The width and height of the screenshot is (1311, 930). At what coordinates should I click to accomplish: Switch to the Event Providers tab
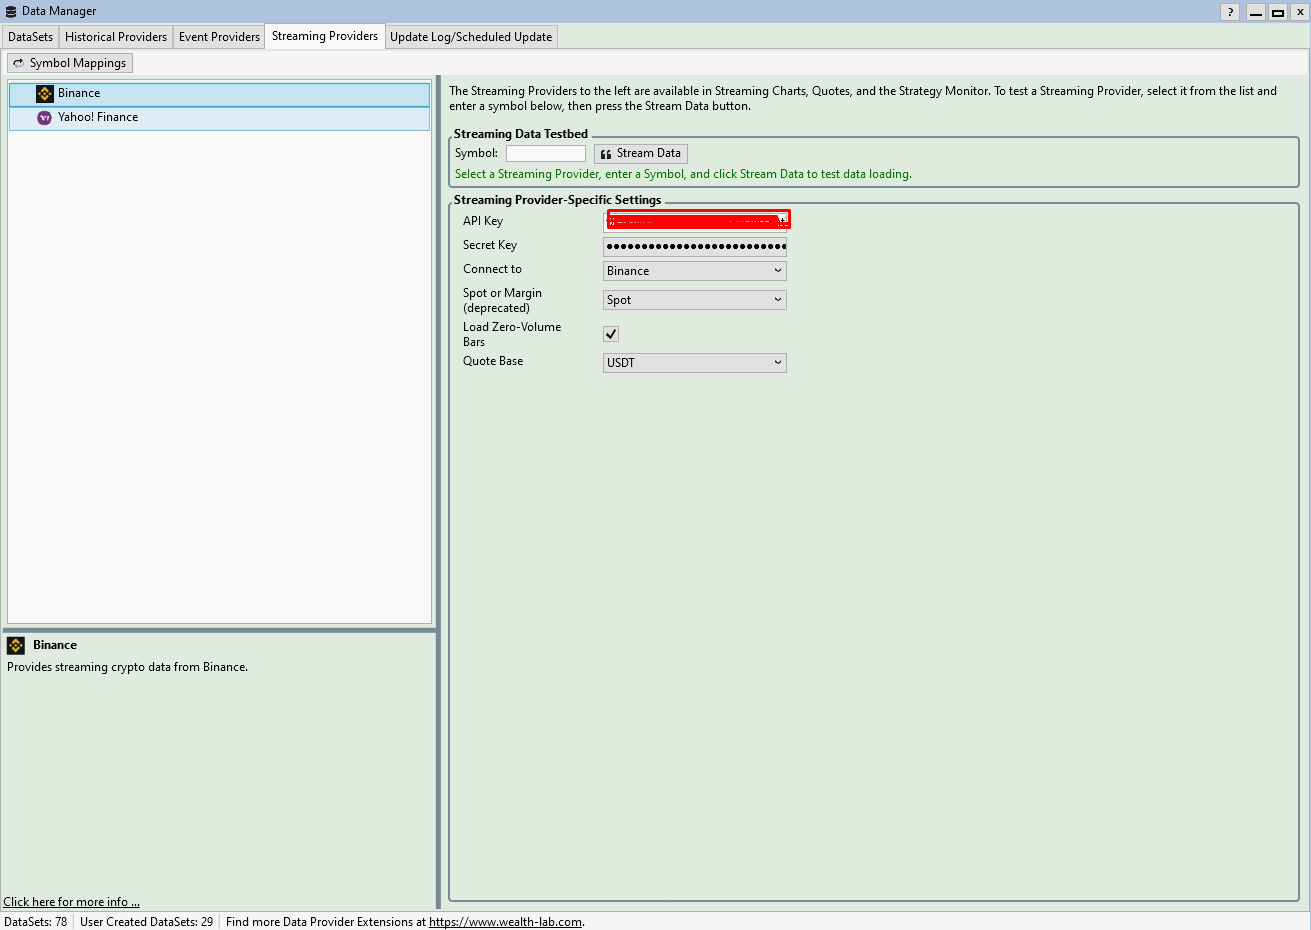click(x=219, y=37)
